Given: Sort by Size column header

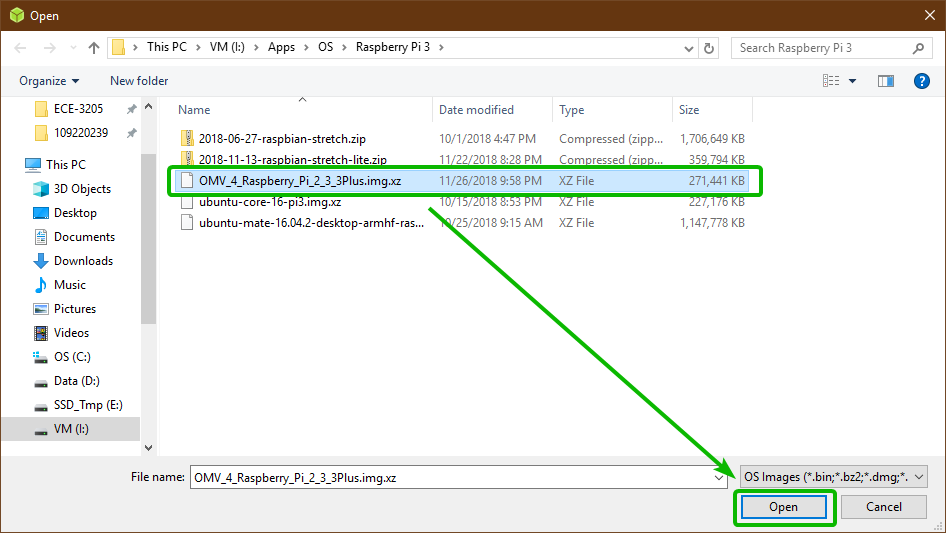Looking at the screenshot, I should pos(688,110).
